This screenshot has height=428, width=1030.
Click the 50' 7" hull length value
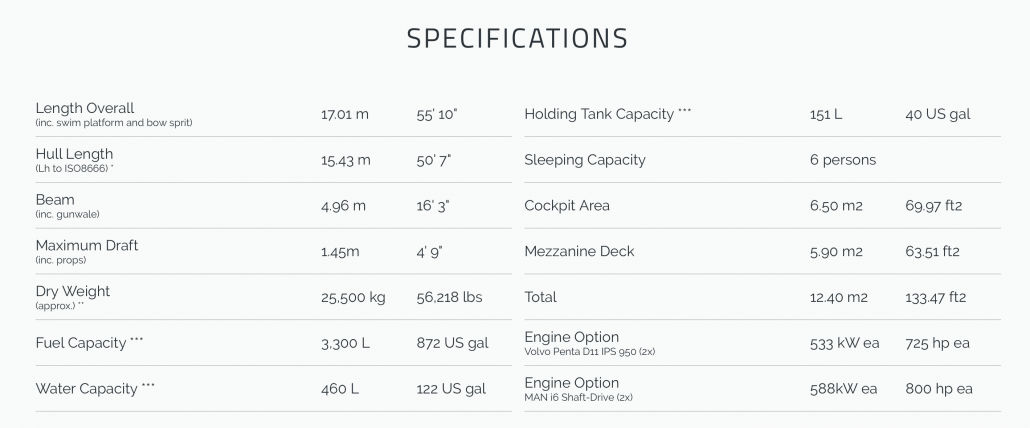point(434,160)
